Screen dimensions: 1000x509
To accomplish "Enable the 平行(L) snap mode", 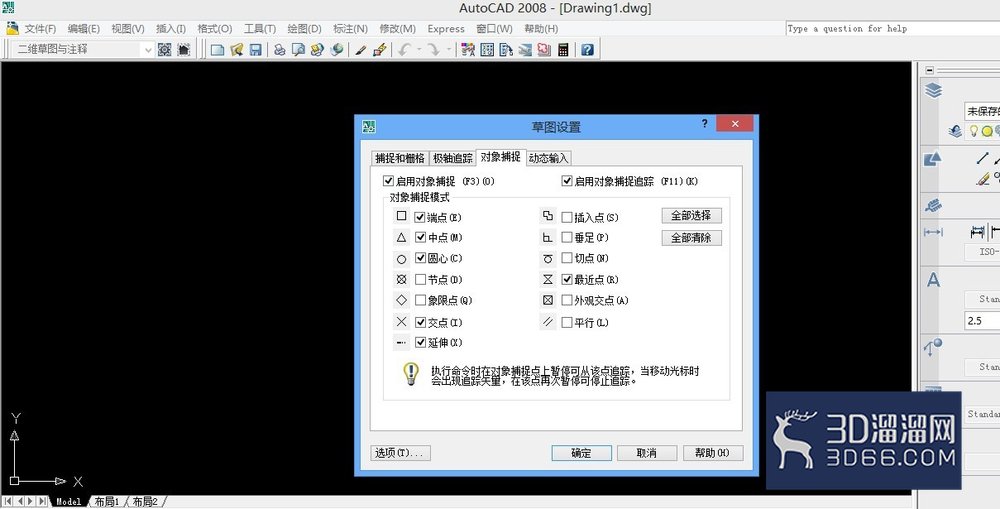I will click(566, 323).
